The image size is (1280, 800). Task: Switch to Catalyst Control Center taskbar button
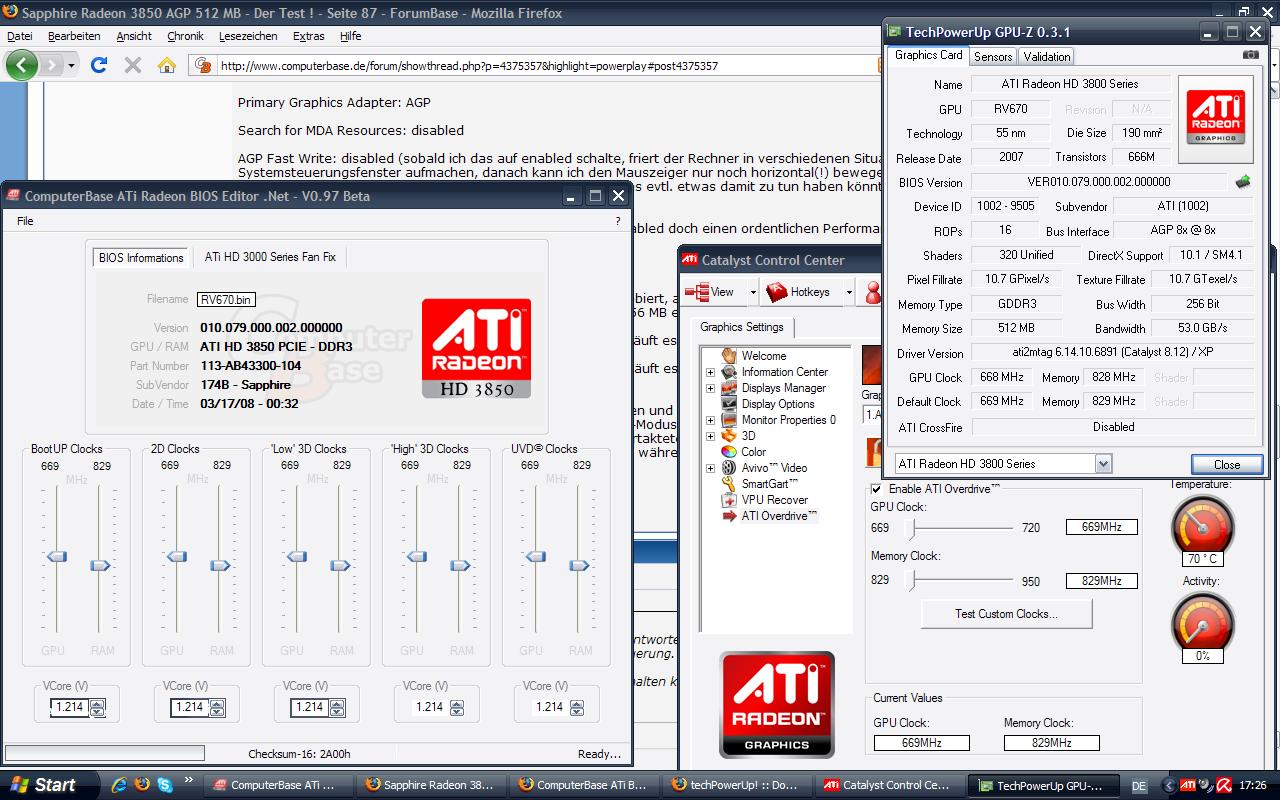coord(888,785)
